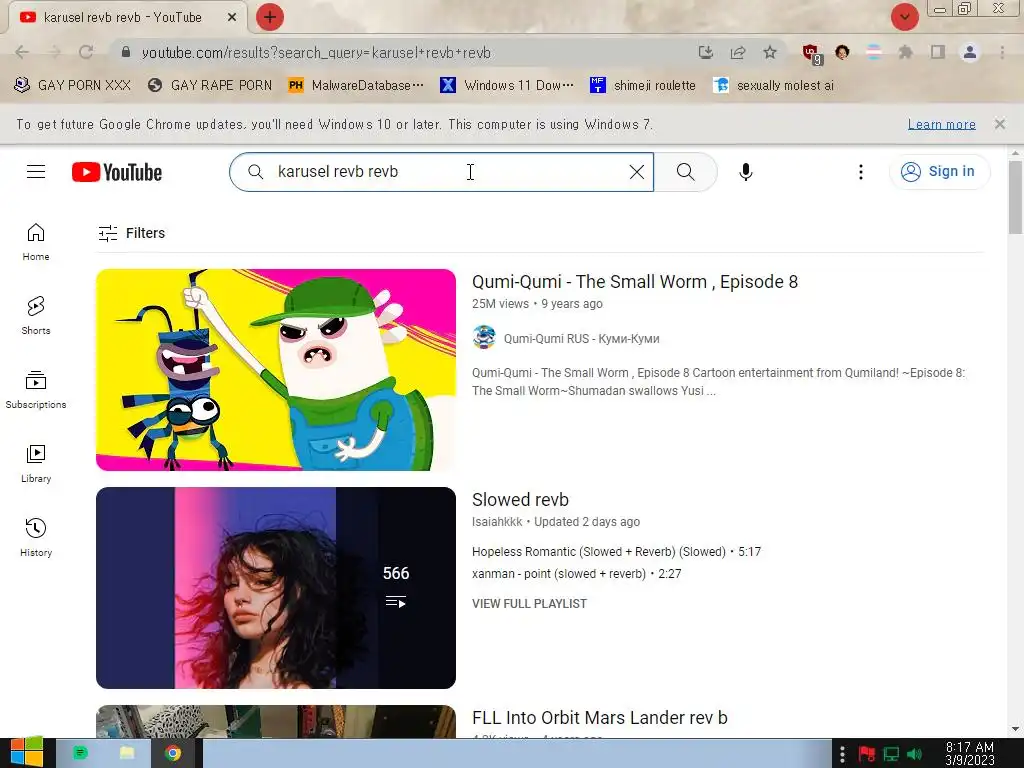
Task: Play Hopeless Romantic (Slowed + Reverb) track
Action: (x=616, y=552)
